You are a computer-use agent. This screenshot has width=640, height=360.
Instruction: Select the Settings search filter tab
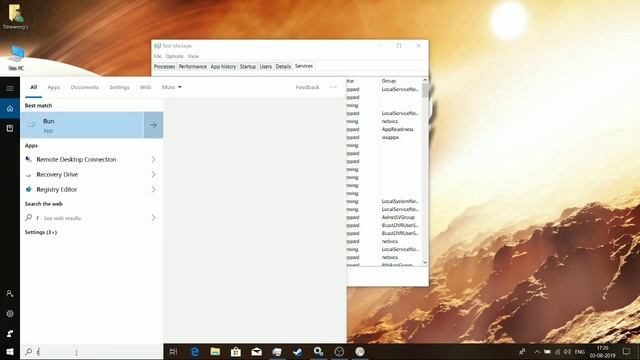point(119,87)
